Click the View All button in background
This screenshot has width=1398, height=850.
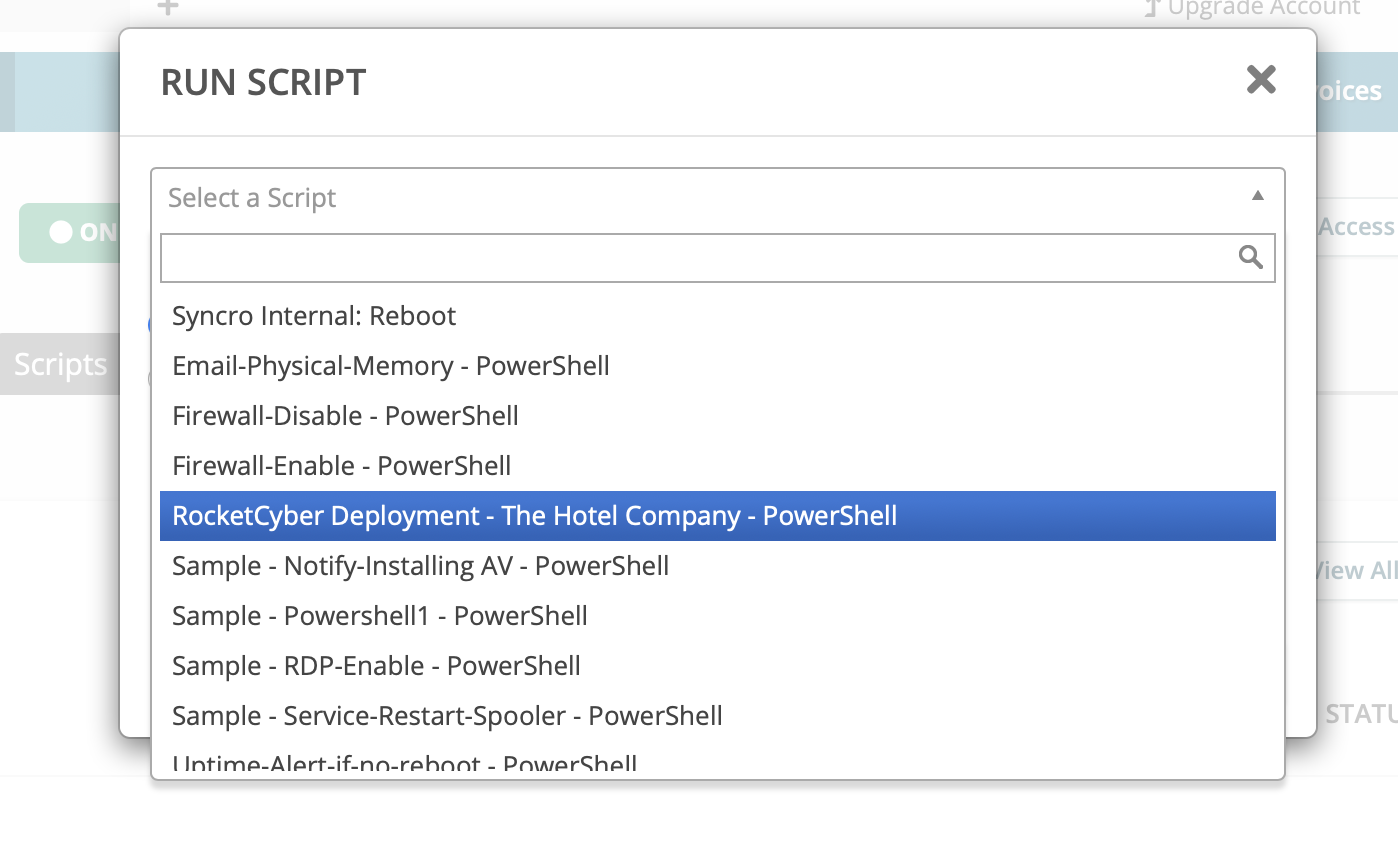click(1356, 570)
